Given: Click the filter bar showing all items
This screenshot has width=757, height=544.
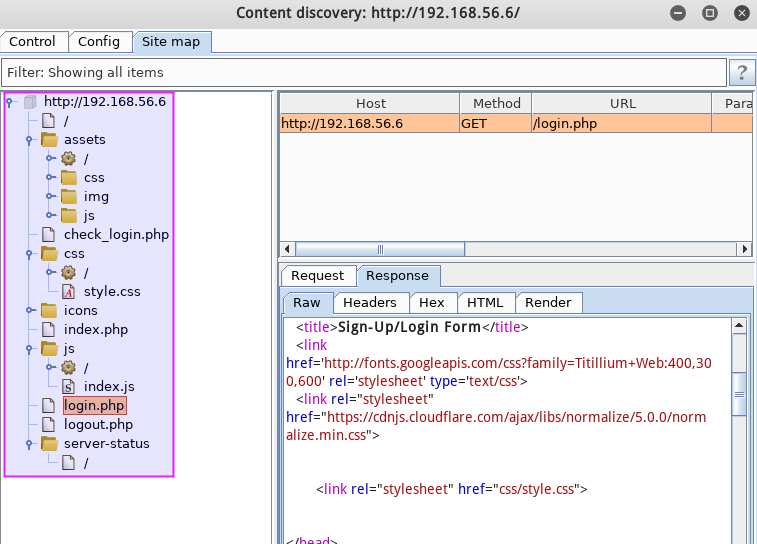Looking at the screenshot, I should 364,72.
